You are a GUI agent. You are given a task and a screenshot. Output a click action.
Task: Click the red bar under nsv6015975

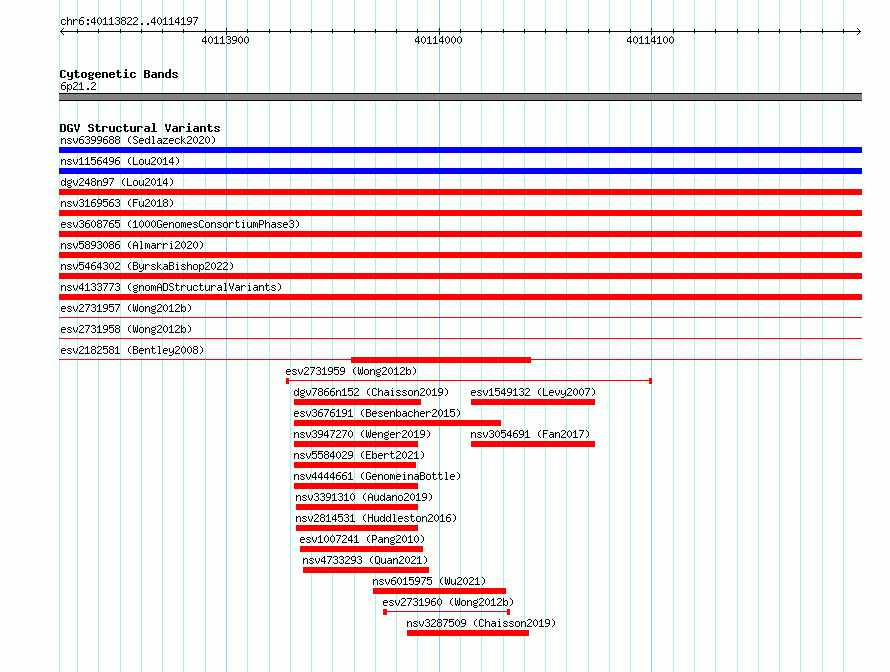click(439, 591)
